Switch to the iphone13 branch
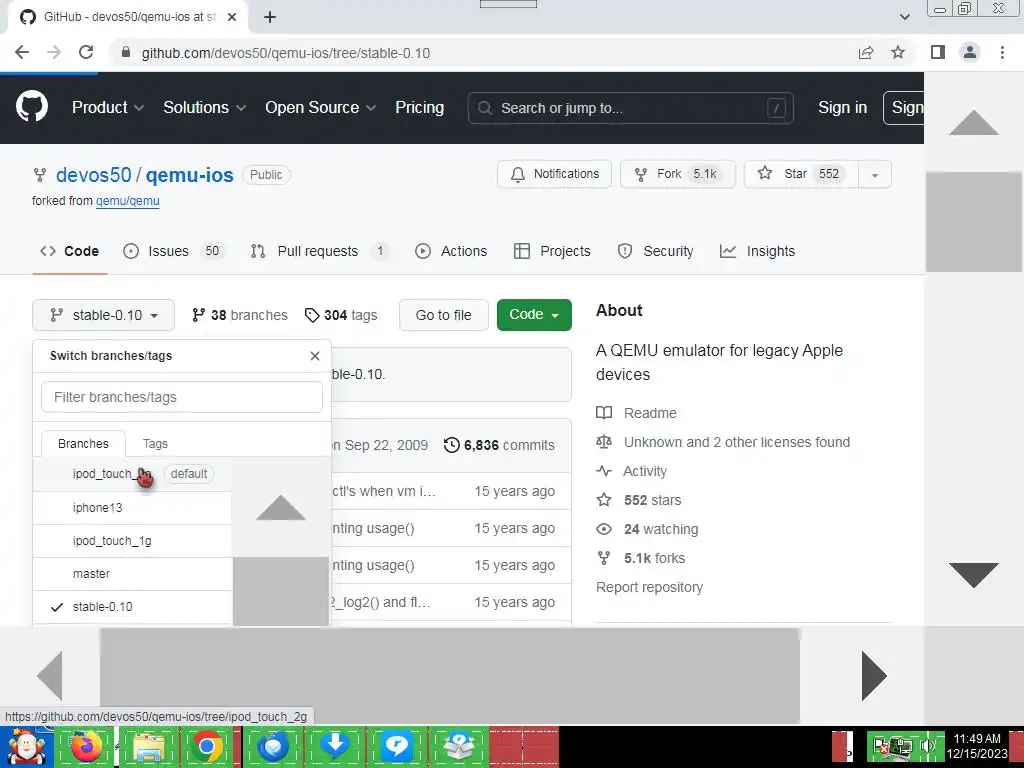This screenshot has height=768, width=1024. (133, 507)
